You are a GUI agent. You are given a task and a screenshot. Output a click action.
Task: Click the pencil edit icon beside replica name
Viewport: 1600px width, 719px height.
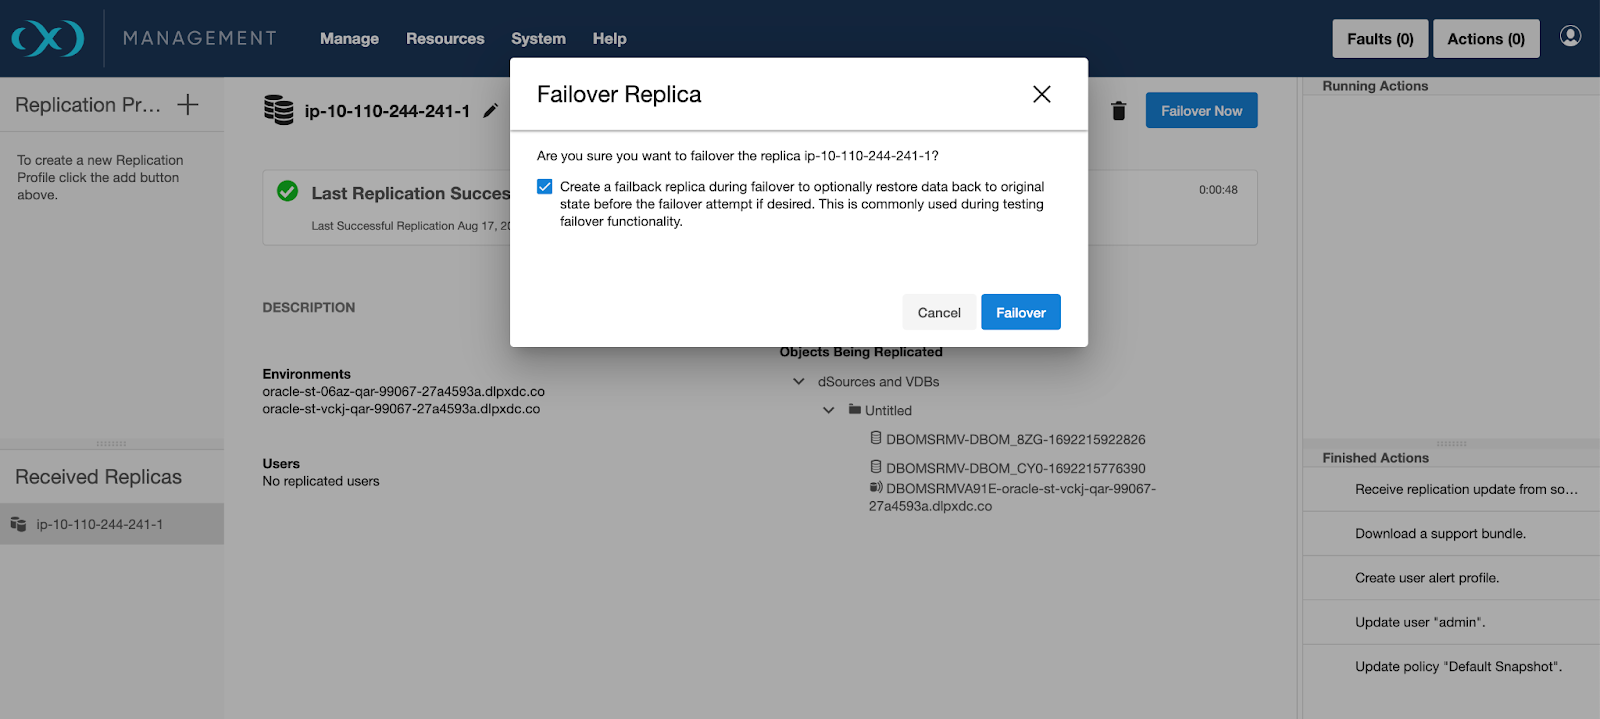point(490,111)
